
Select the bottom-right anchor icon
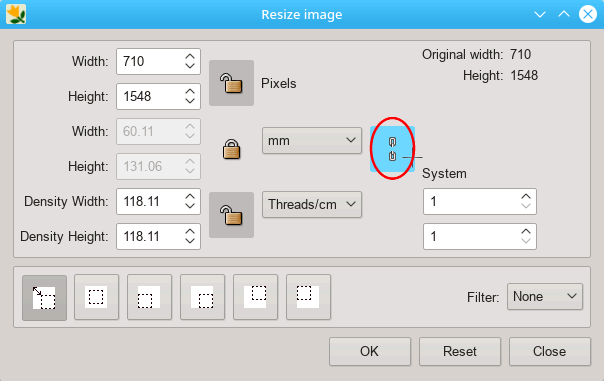coord(202,297)
